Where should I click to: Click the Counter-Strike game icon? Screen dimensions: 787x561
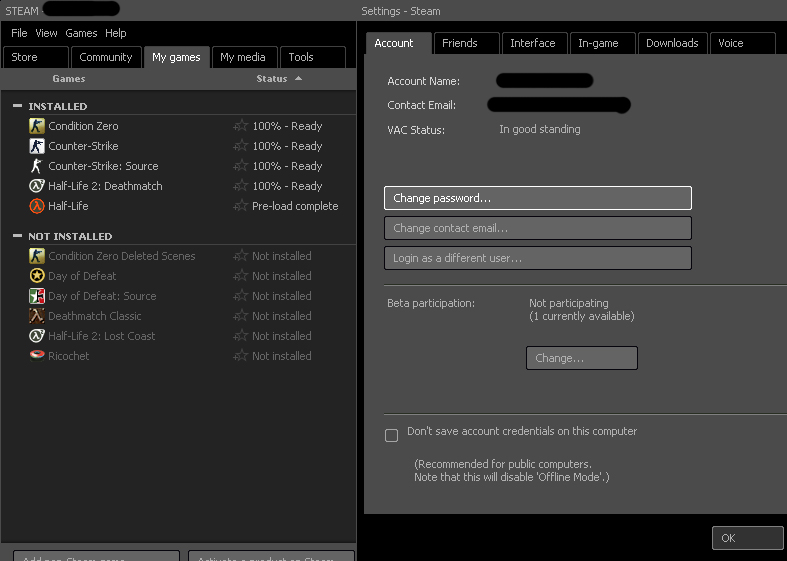pos(37,146)
